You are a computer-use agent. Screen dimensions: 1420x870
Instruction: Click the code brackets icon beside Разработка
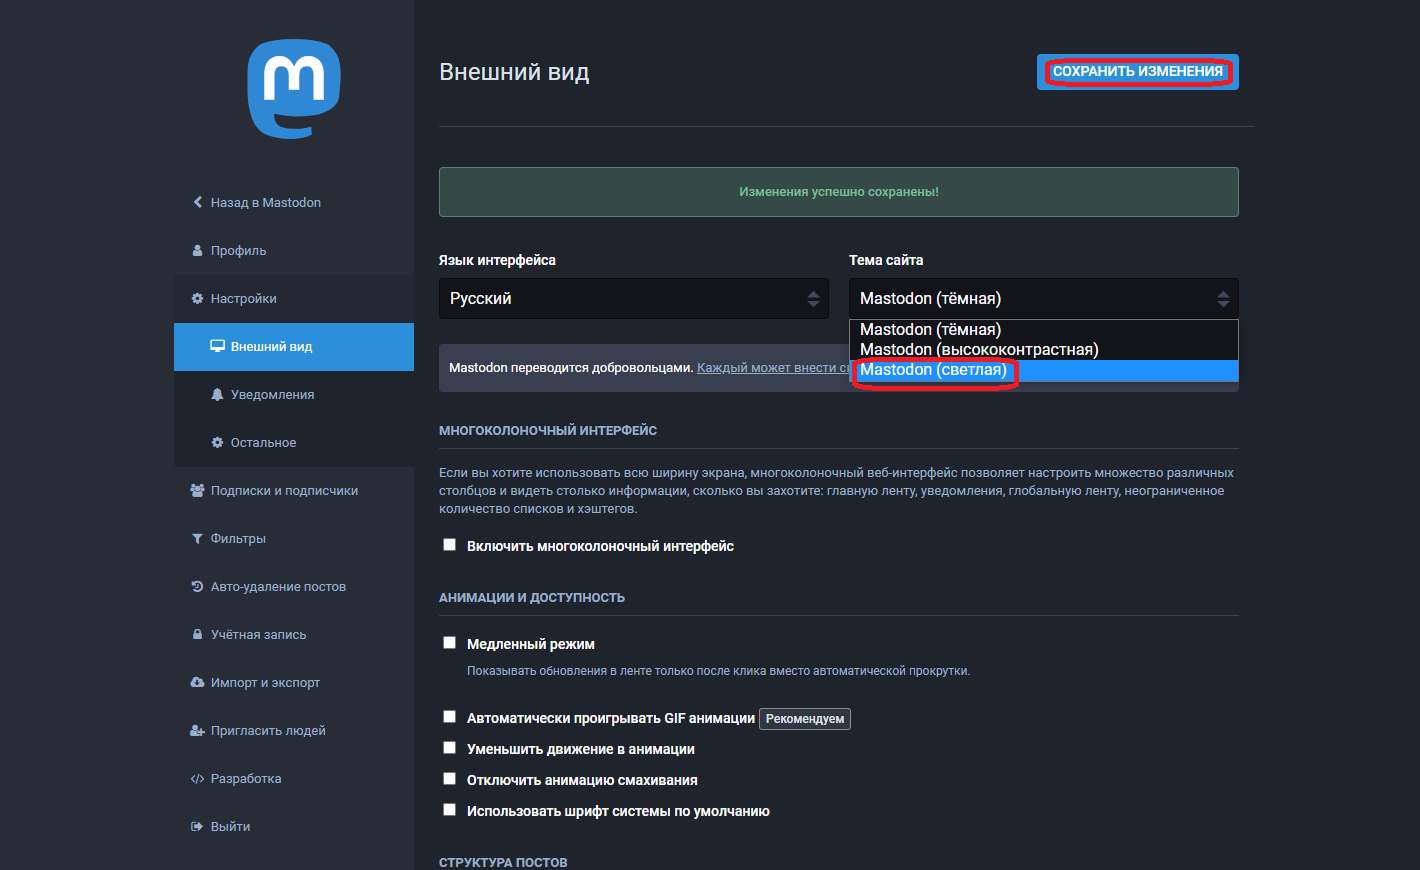197,779
